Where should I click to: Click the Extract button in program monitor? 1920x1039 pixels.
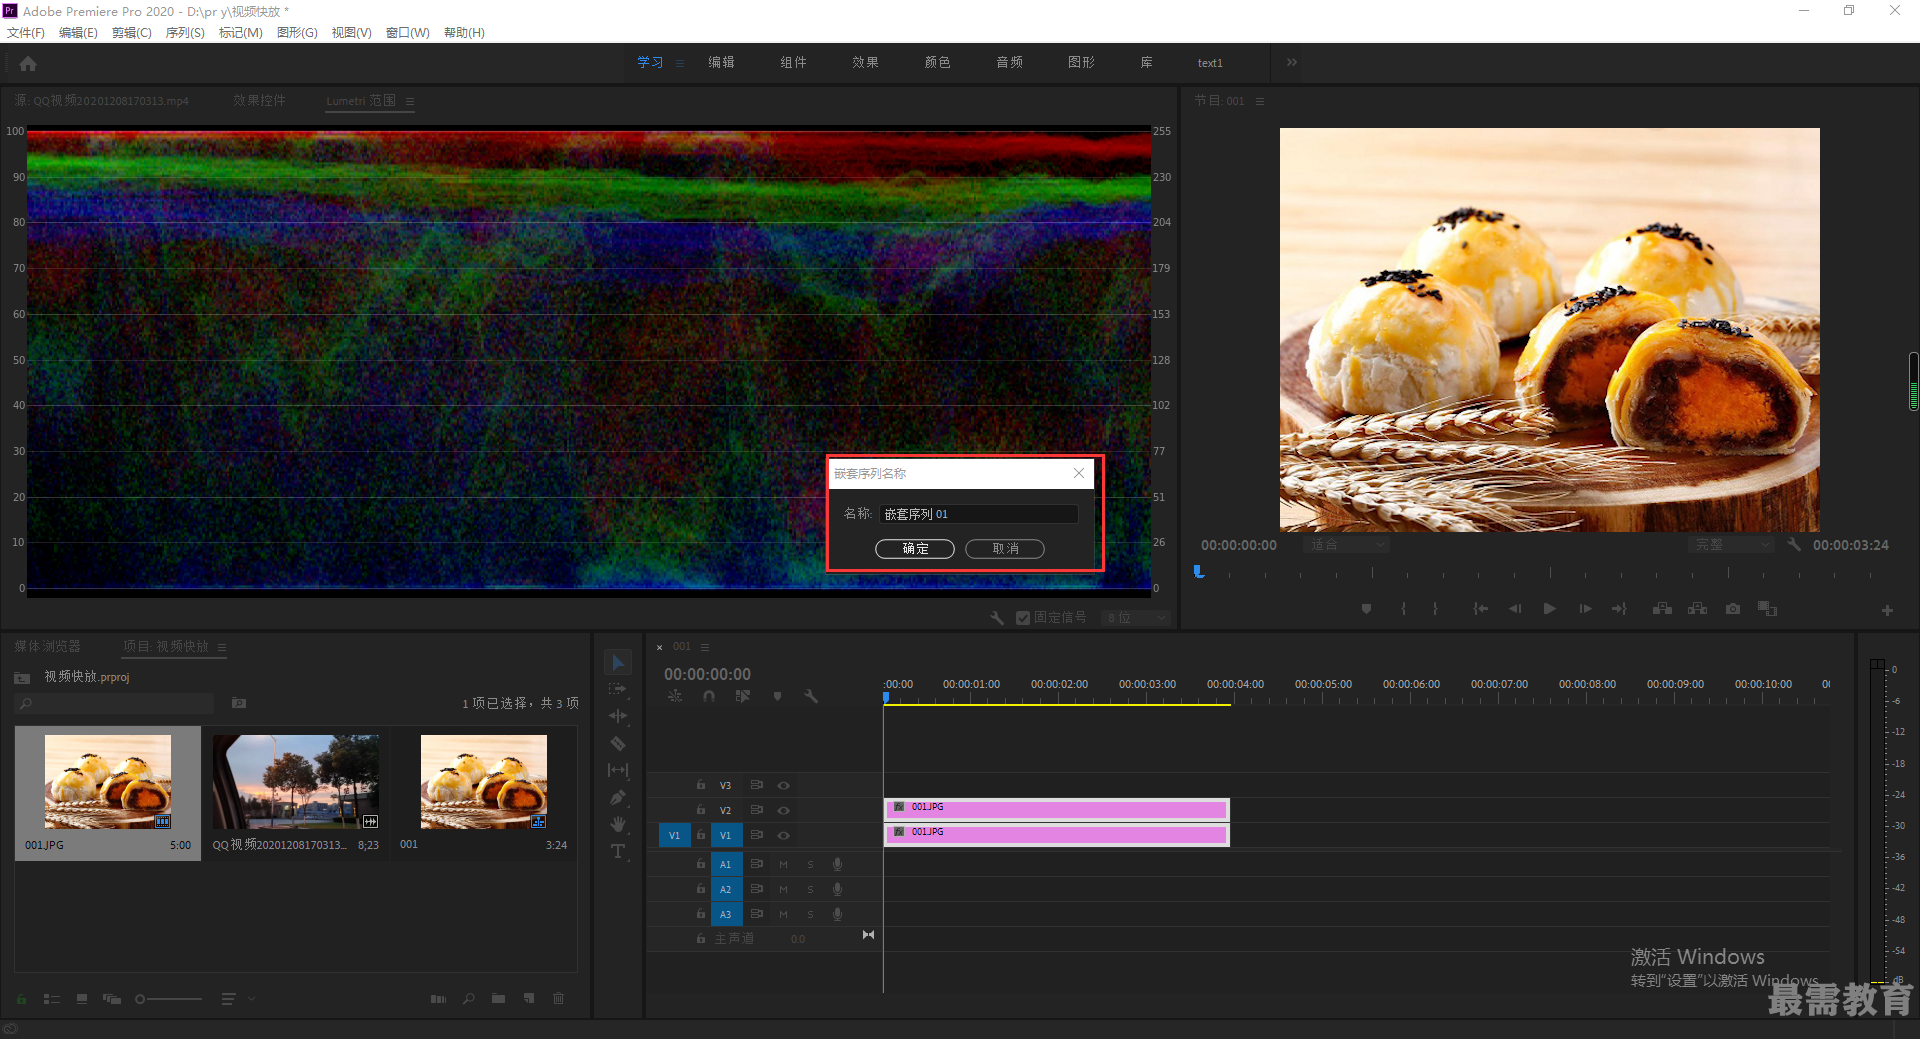point(1698,608)
